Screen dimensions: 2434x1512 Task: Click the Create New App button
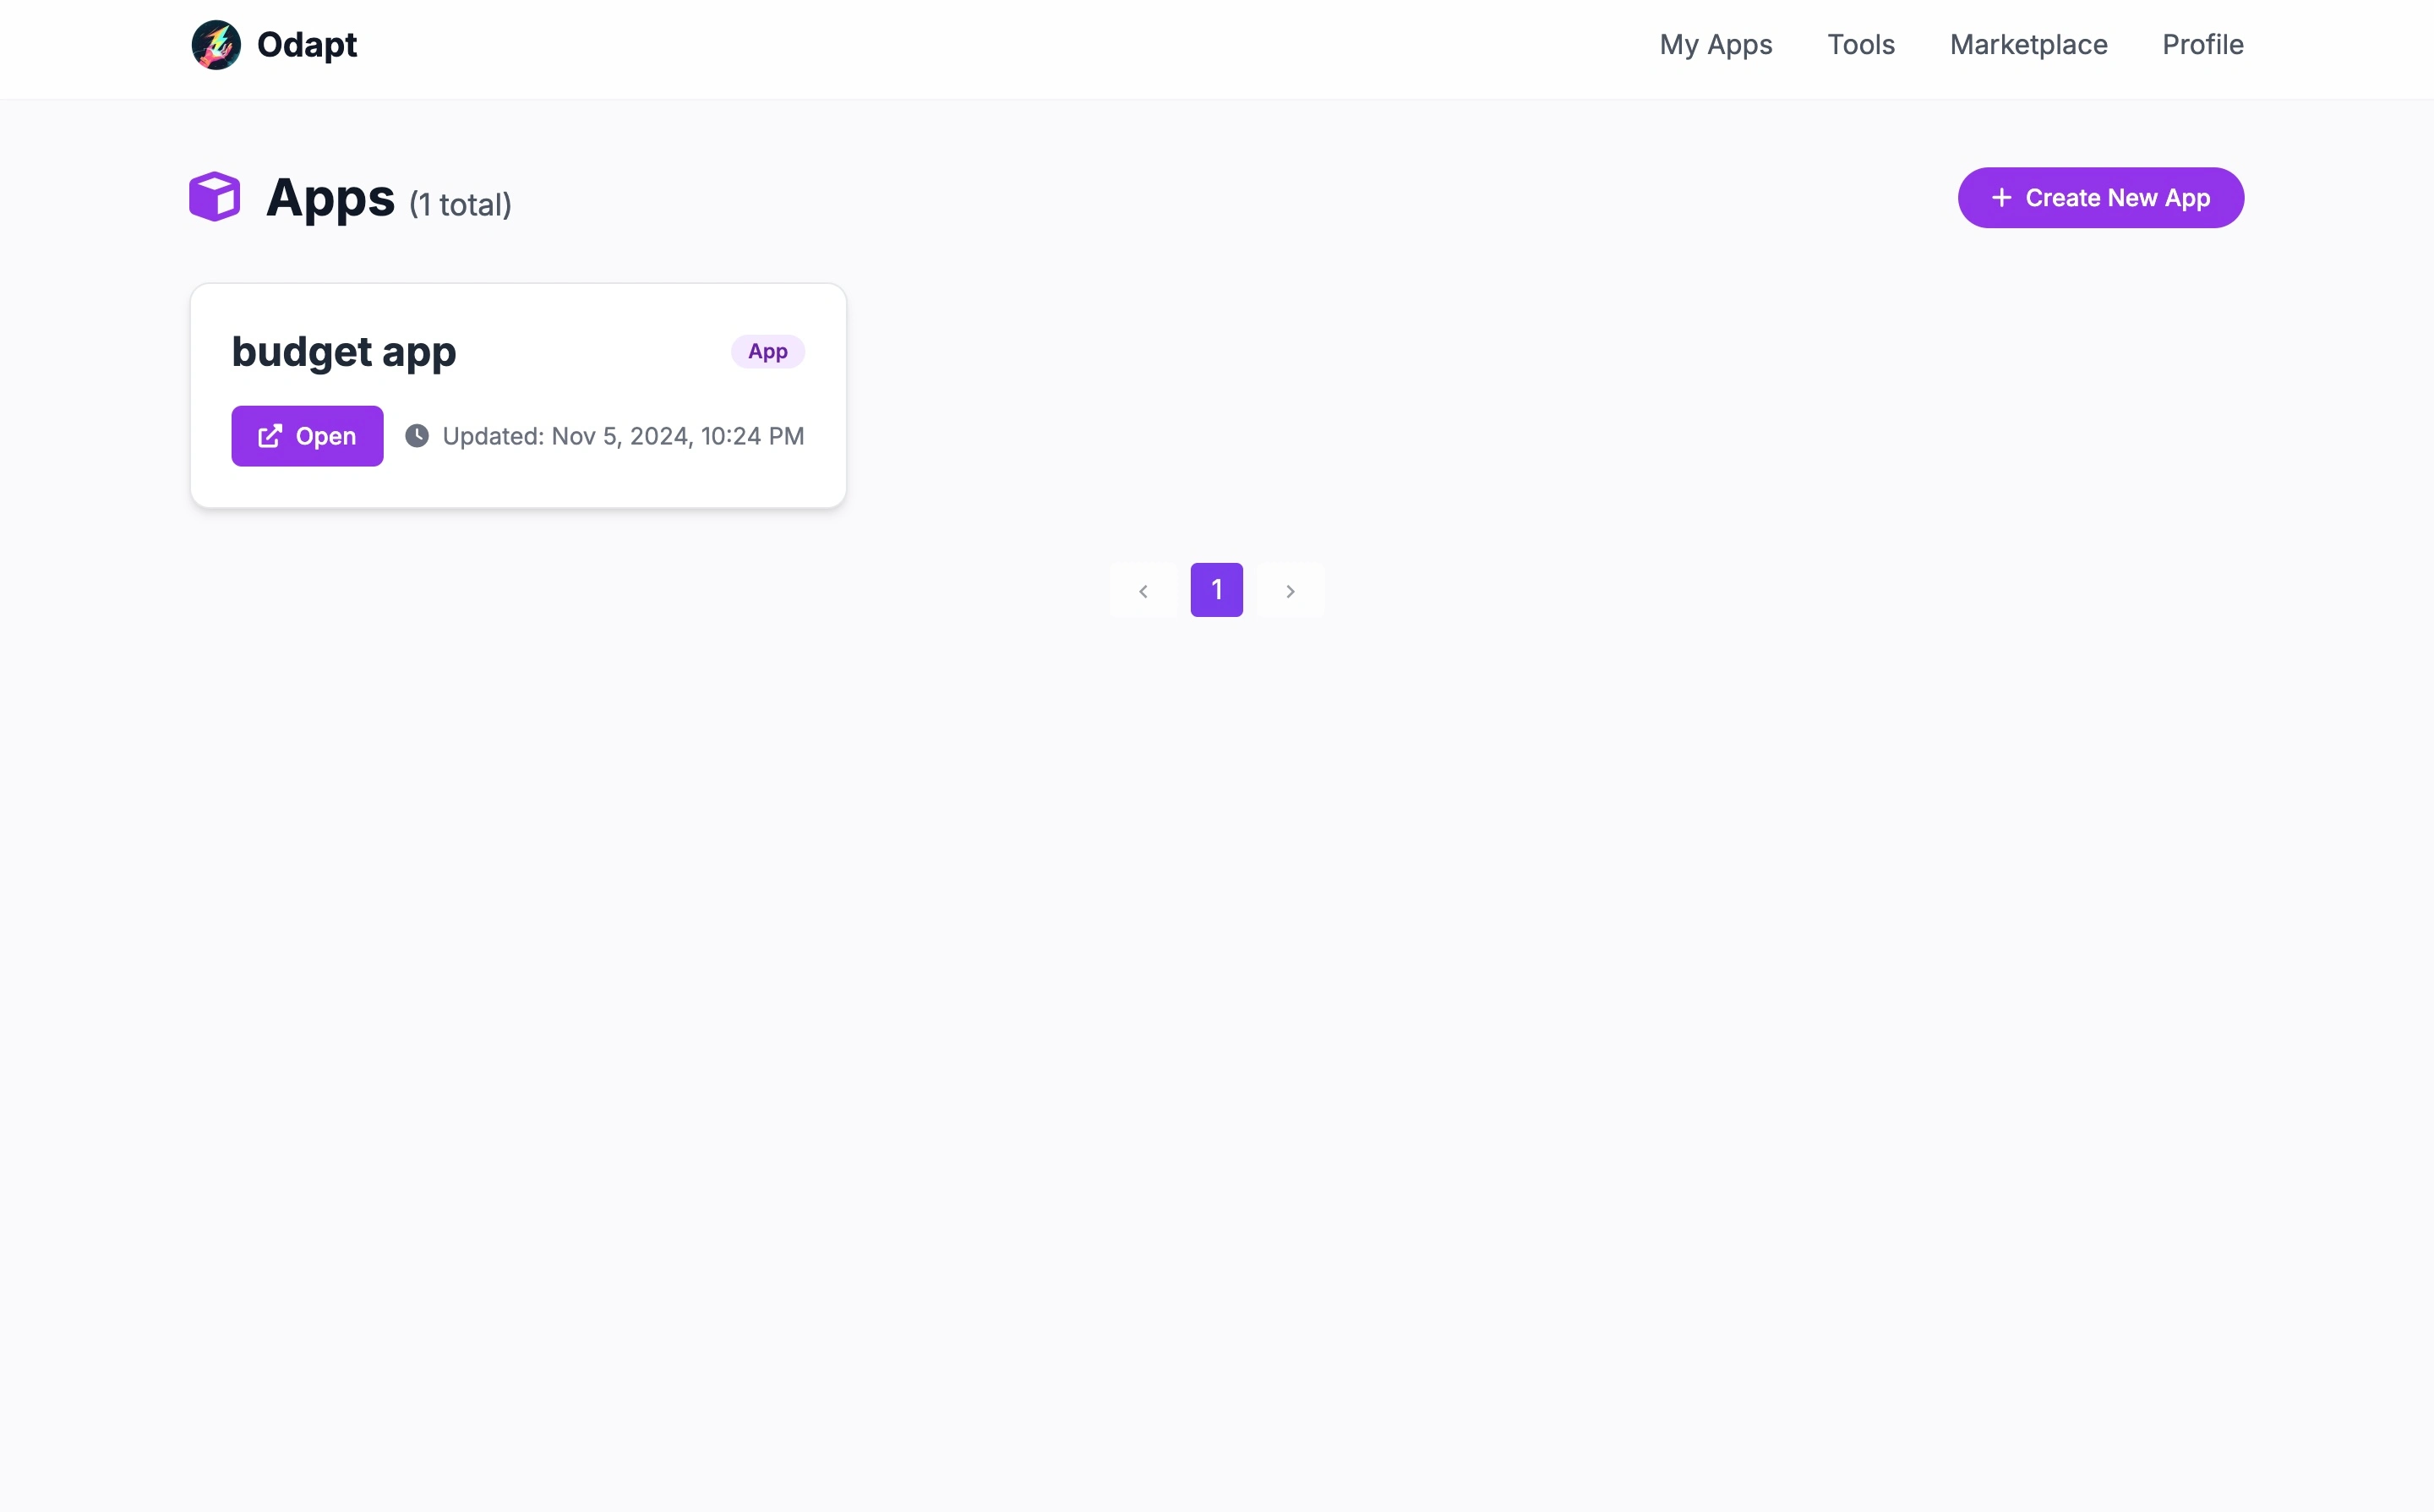2100,198
